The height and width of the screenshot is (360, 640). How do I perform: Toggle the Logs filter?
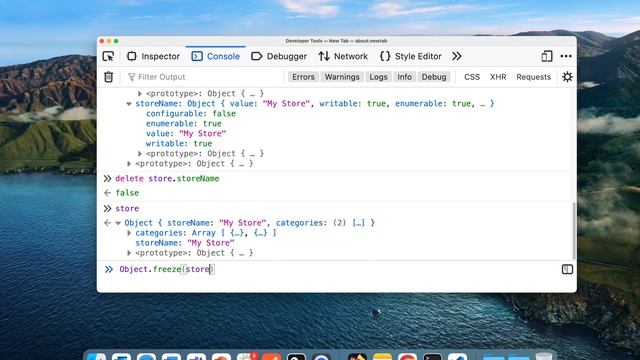[378, 77]
